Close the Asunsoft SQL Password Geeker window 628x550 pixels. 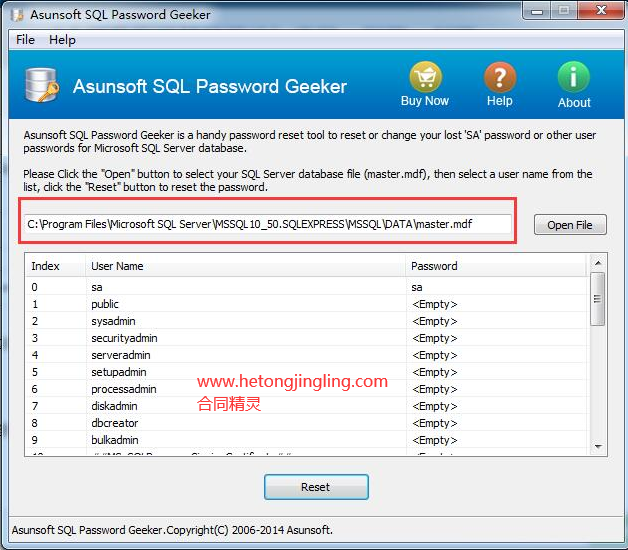click(x=601, y=11)
